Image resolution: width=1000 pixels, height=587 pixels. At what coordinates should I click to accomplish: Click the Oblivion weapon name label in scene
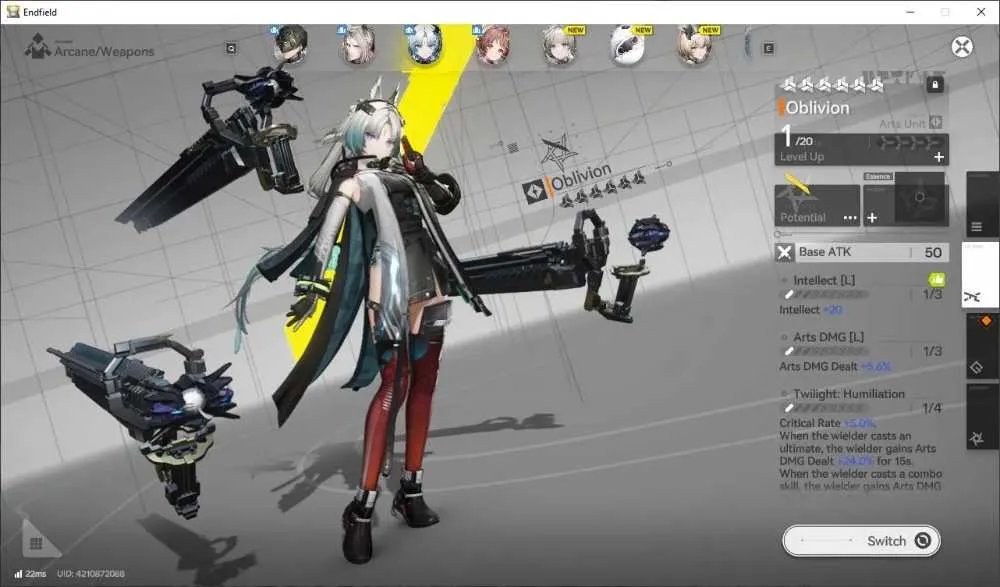click(581, 177)
